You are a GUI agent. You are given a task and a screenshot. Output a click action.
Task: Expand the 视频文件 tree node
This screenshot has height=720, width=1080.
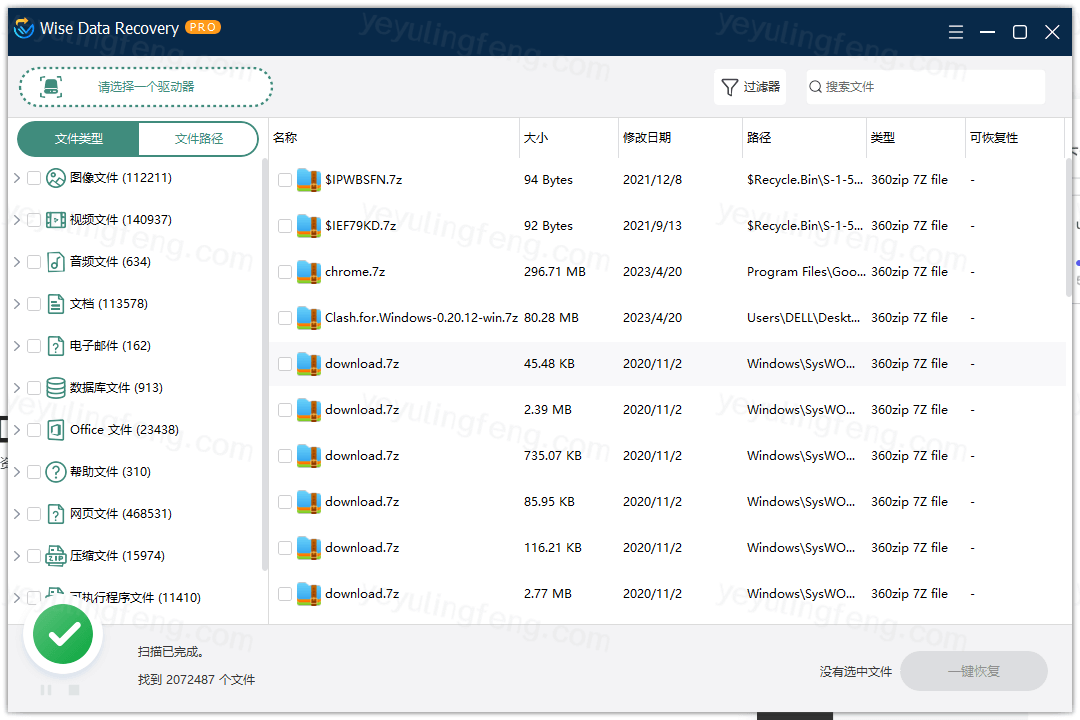[x=17, y=220]
